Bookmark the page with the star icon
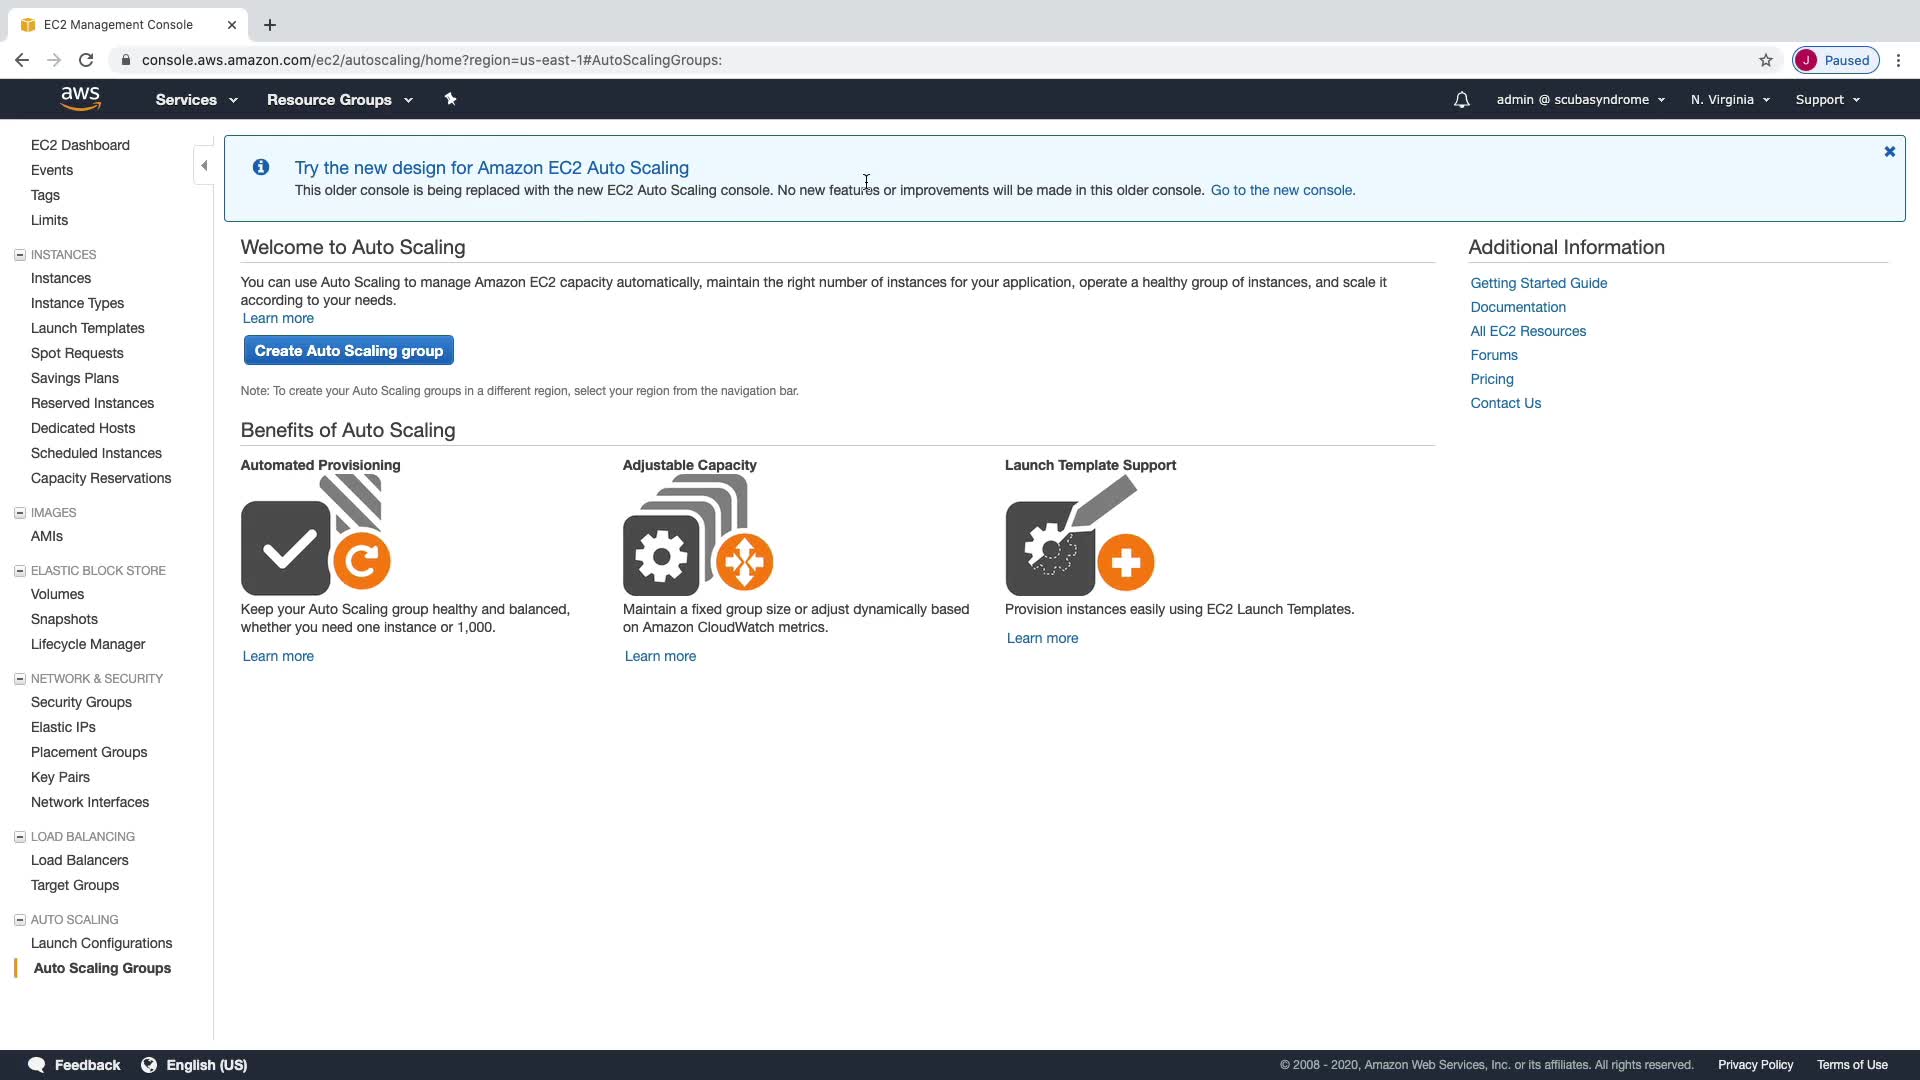Screen dimensions: 1920x1080 [1766, 60]
